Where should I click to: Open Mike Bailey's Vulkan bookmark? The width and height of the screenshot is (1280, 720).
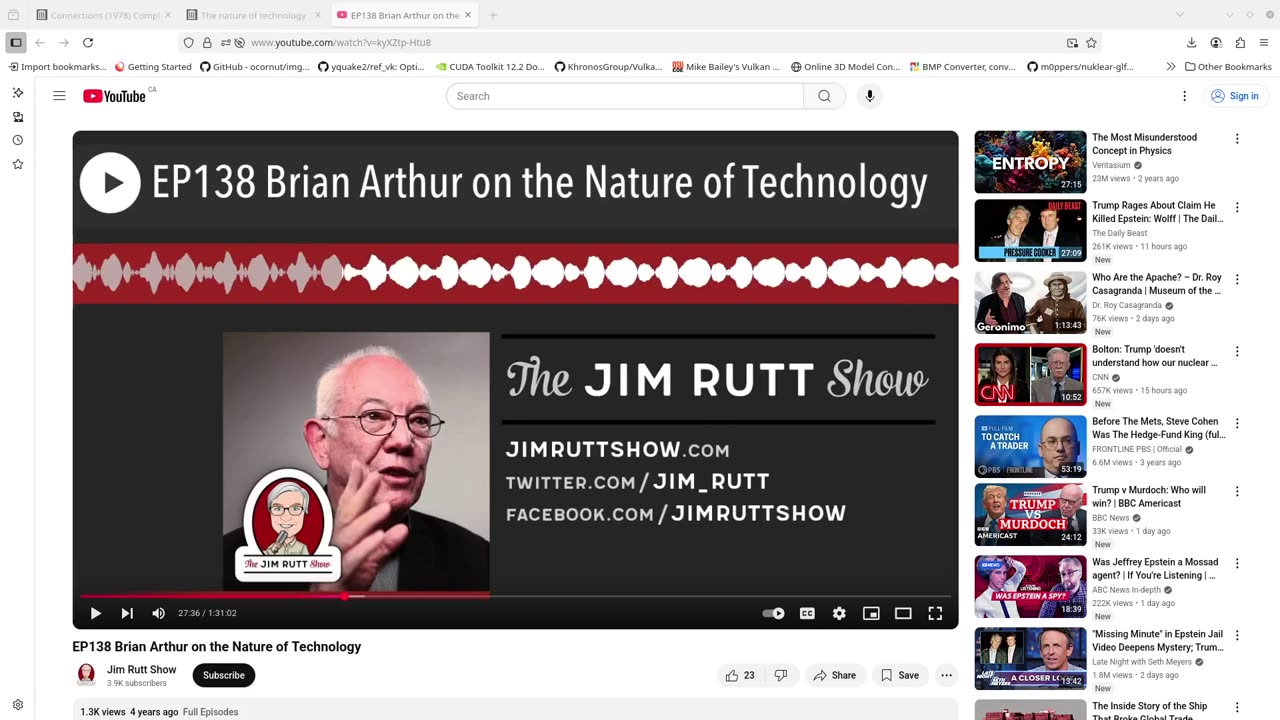(726, 67)
